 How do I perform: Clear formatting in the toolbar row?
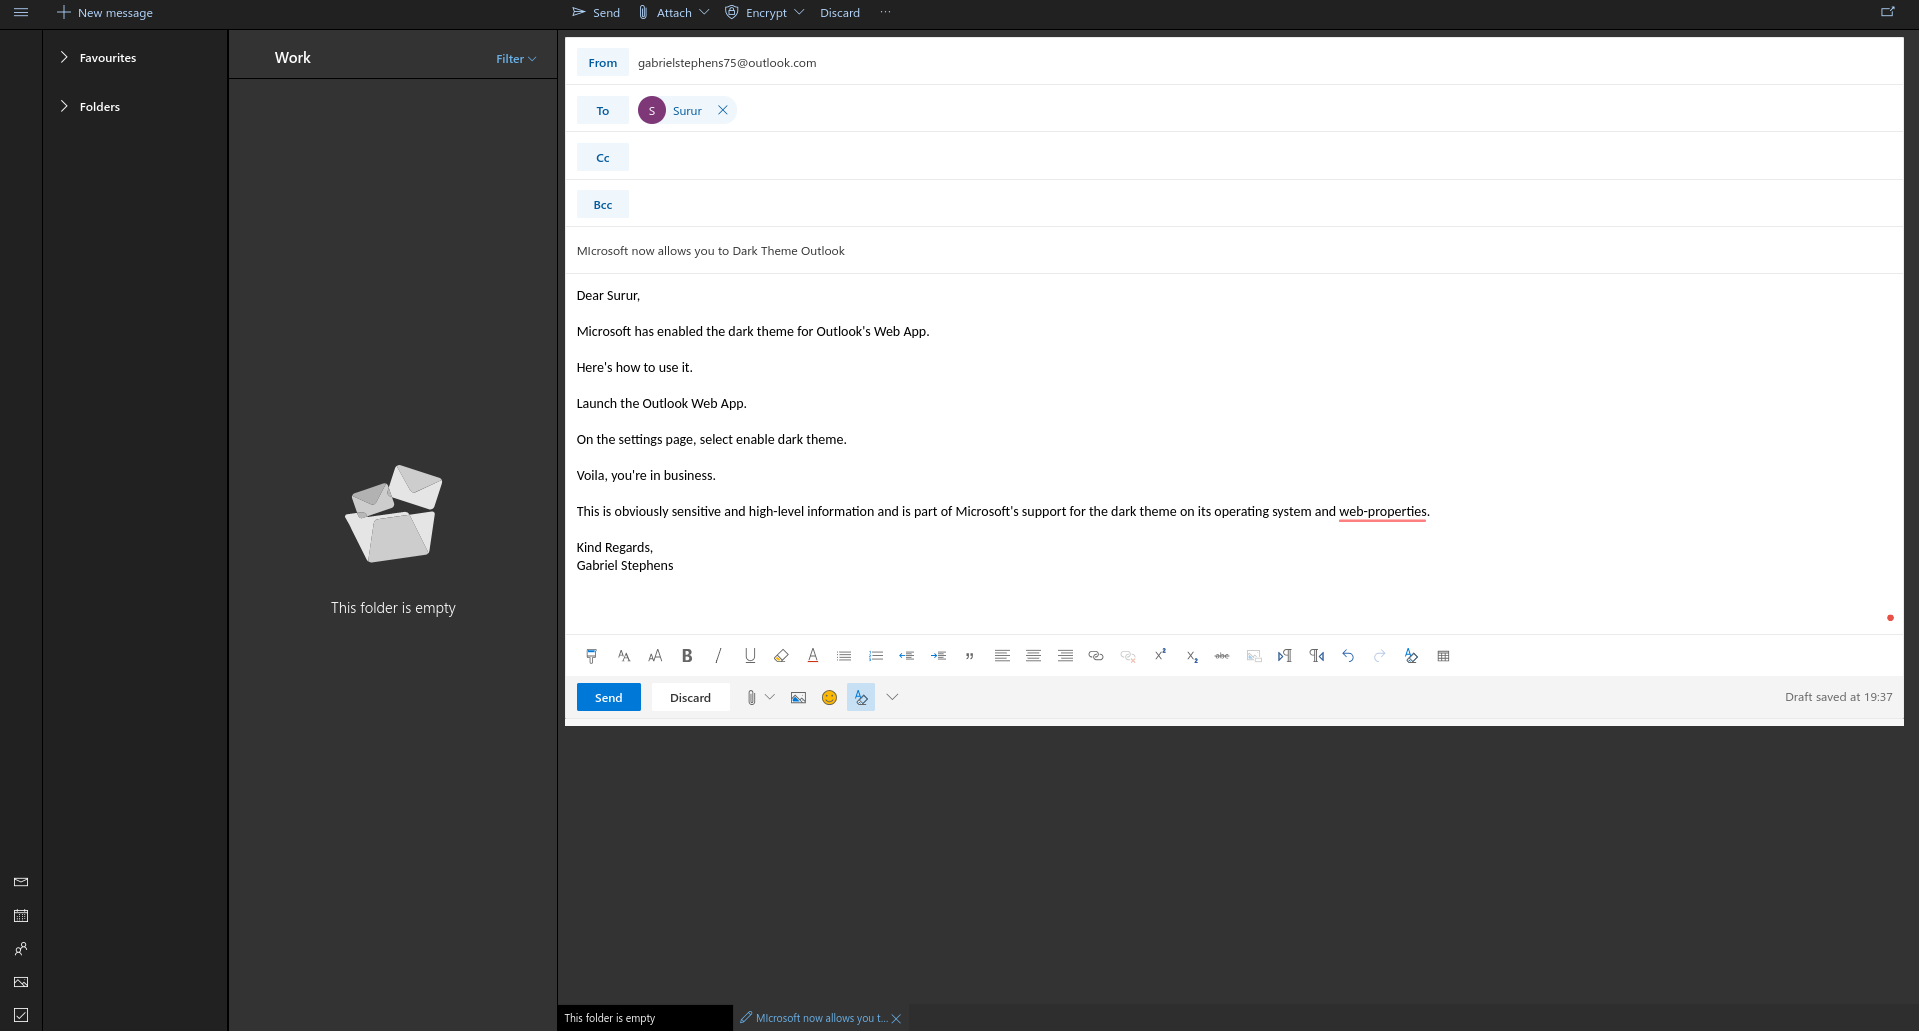(1411, 656)
